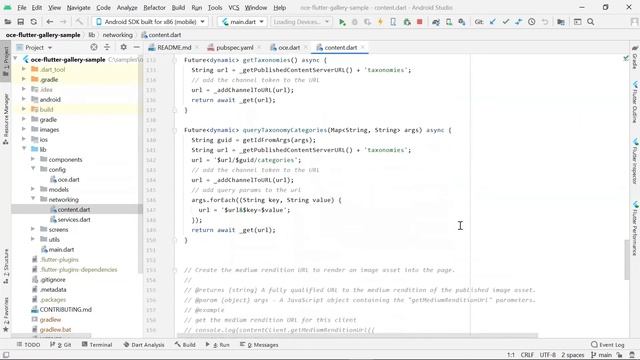
Task: Expand the models folder
Action: tap(33, 189)
